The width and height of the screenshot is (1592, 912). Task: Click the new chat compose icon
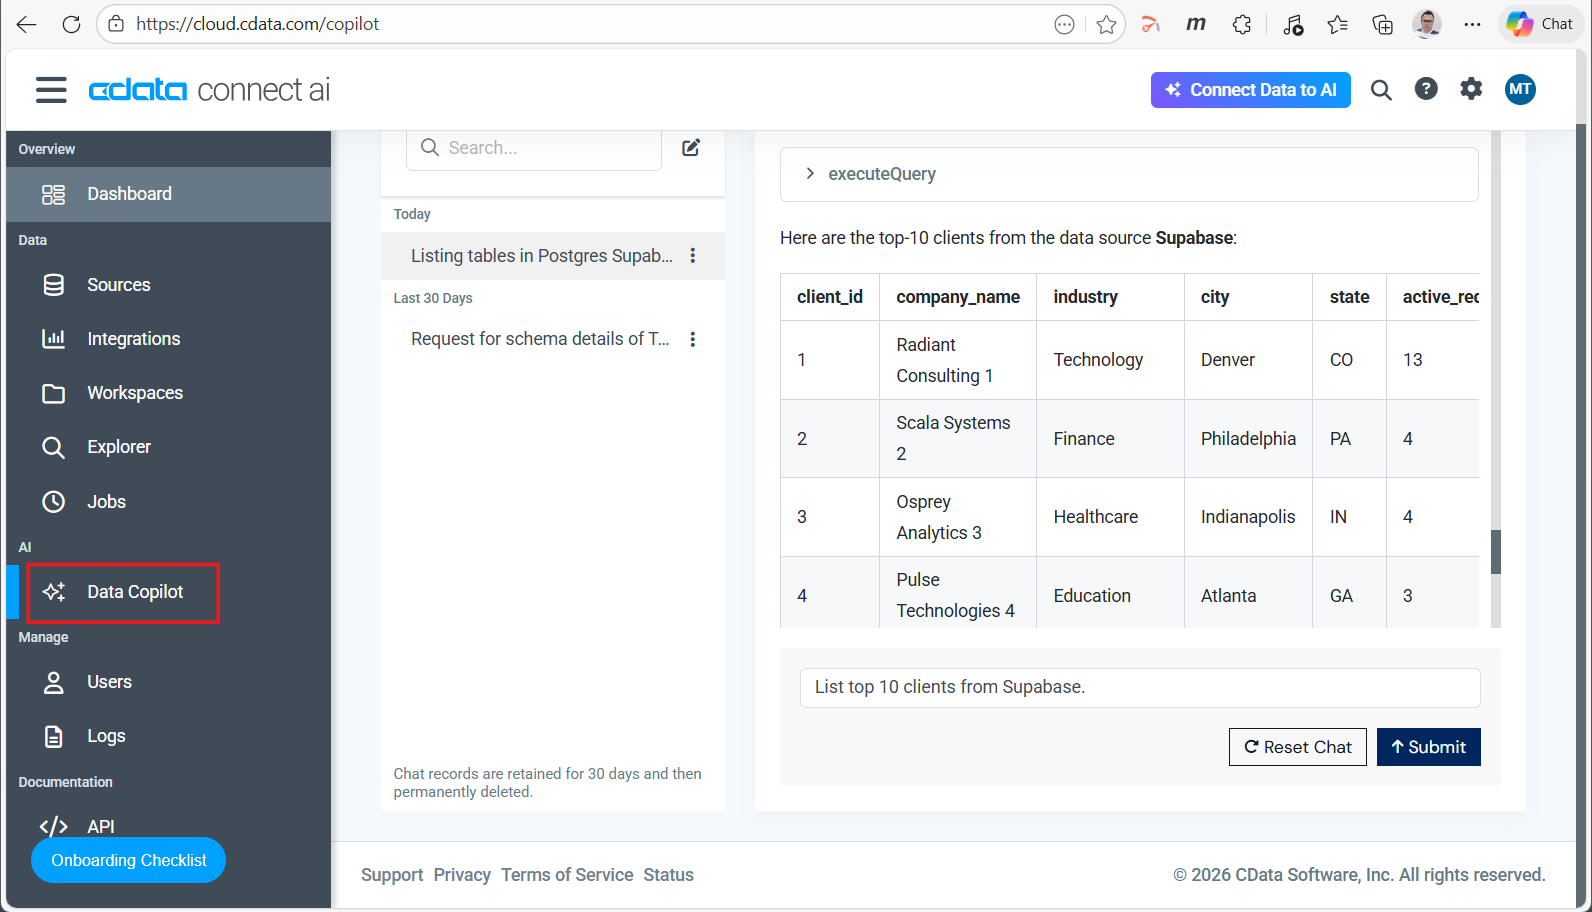tap(691, 148)
